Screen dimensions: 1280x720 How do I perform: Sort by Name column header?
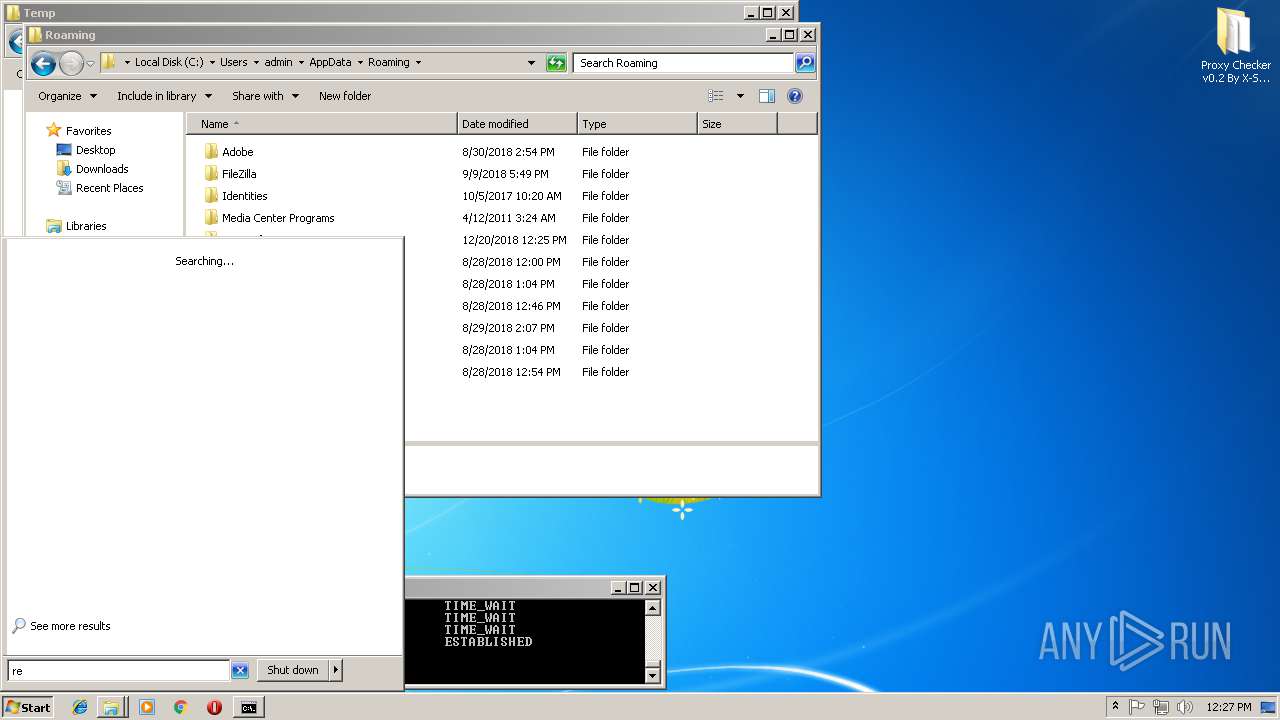(x=321, y=124)
